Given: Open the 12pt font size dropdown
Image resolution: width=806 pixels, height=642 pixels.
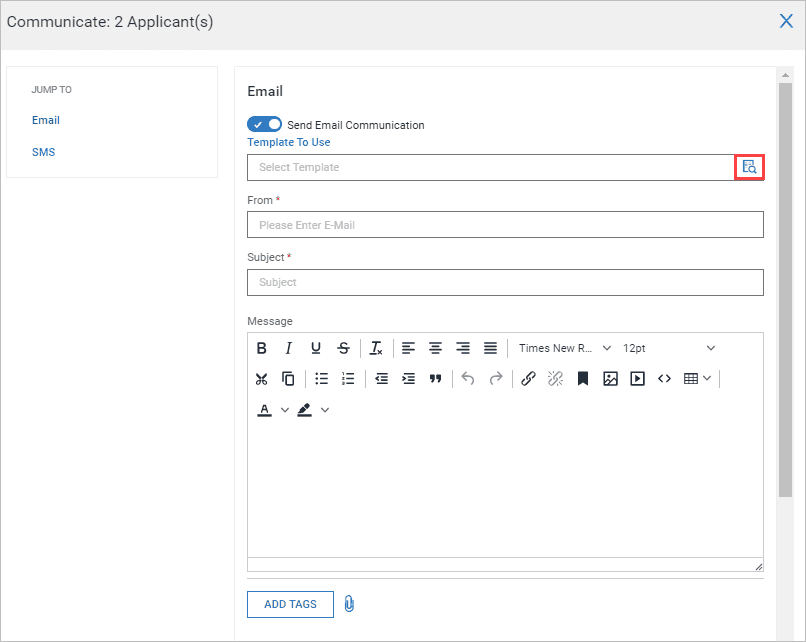Looking at the screenshot, I should tap(668, 348).
